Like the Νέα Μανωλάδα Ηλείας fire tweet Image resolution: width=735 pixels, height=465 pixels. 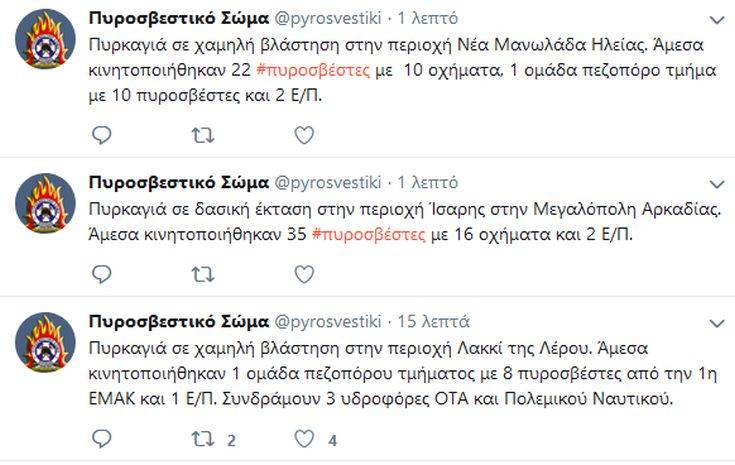(304, 134)
